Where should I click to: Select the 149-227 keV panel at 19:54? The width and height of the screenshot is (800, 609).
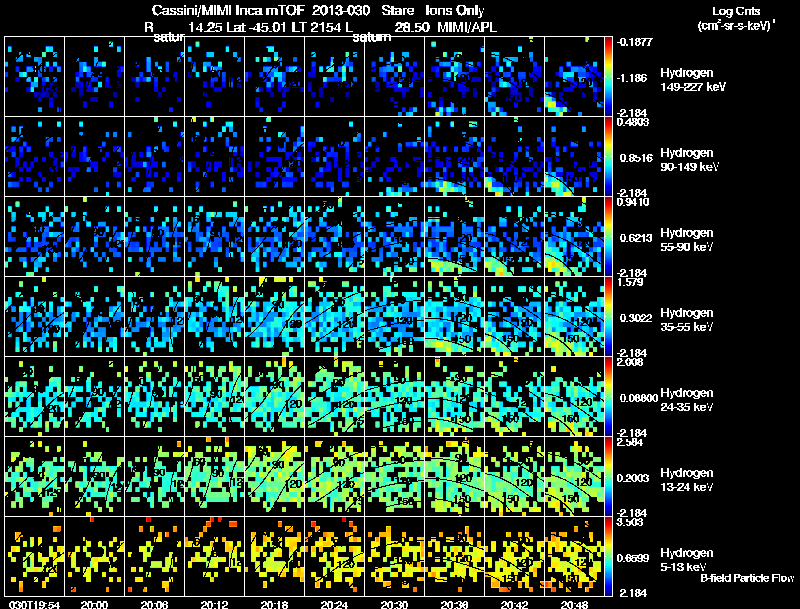(x=35, y=77)
